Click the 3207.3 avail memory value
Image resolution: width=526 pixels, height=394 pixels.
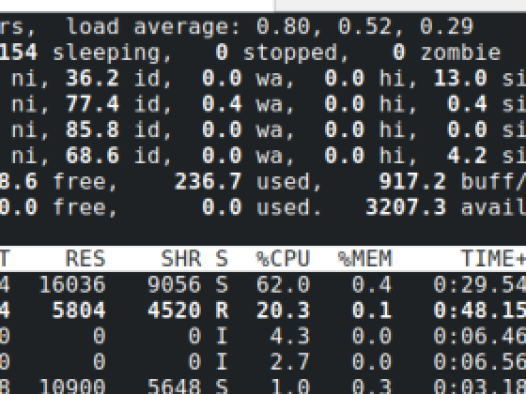click(406, 208)
